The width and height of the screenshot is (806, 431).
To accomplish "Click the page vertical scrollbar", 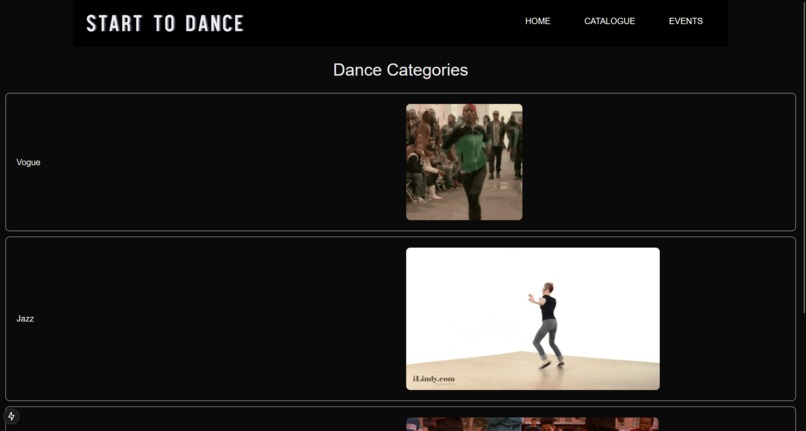I will coord(803,156).
